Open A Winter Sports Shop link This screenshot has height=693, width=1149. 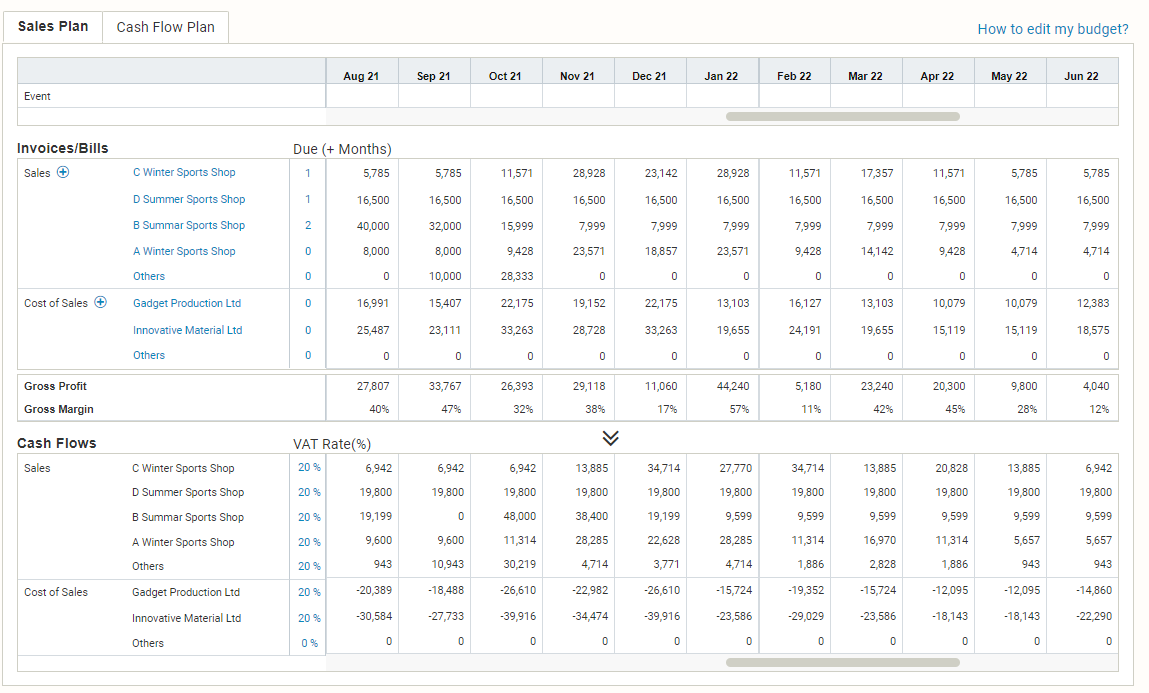(184, 251)
